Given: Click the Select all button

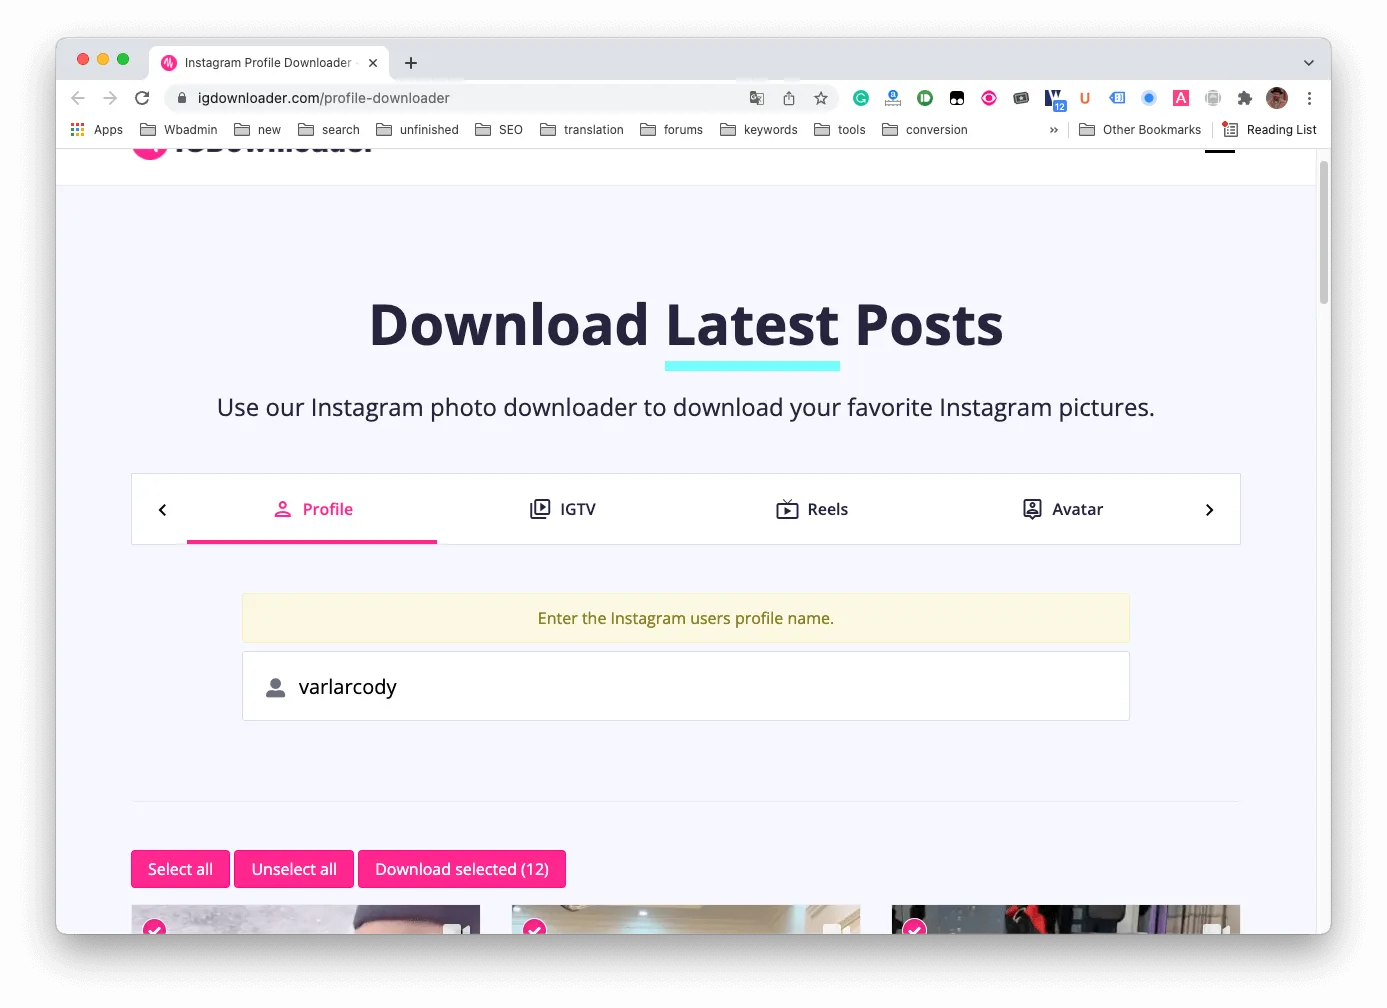Looking at the screenshot, I should 180,869.
